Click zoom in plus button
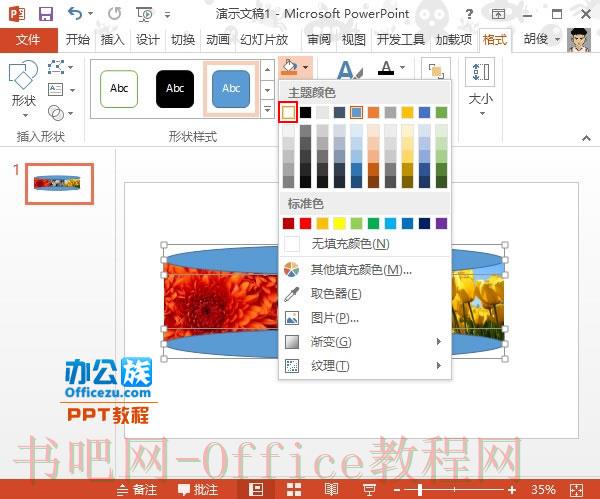This screenshot has height=499, width=600. point(512,489)
